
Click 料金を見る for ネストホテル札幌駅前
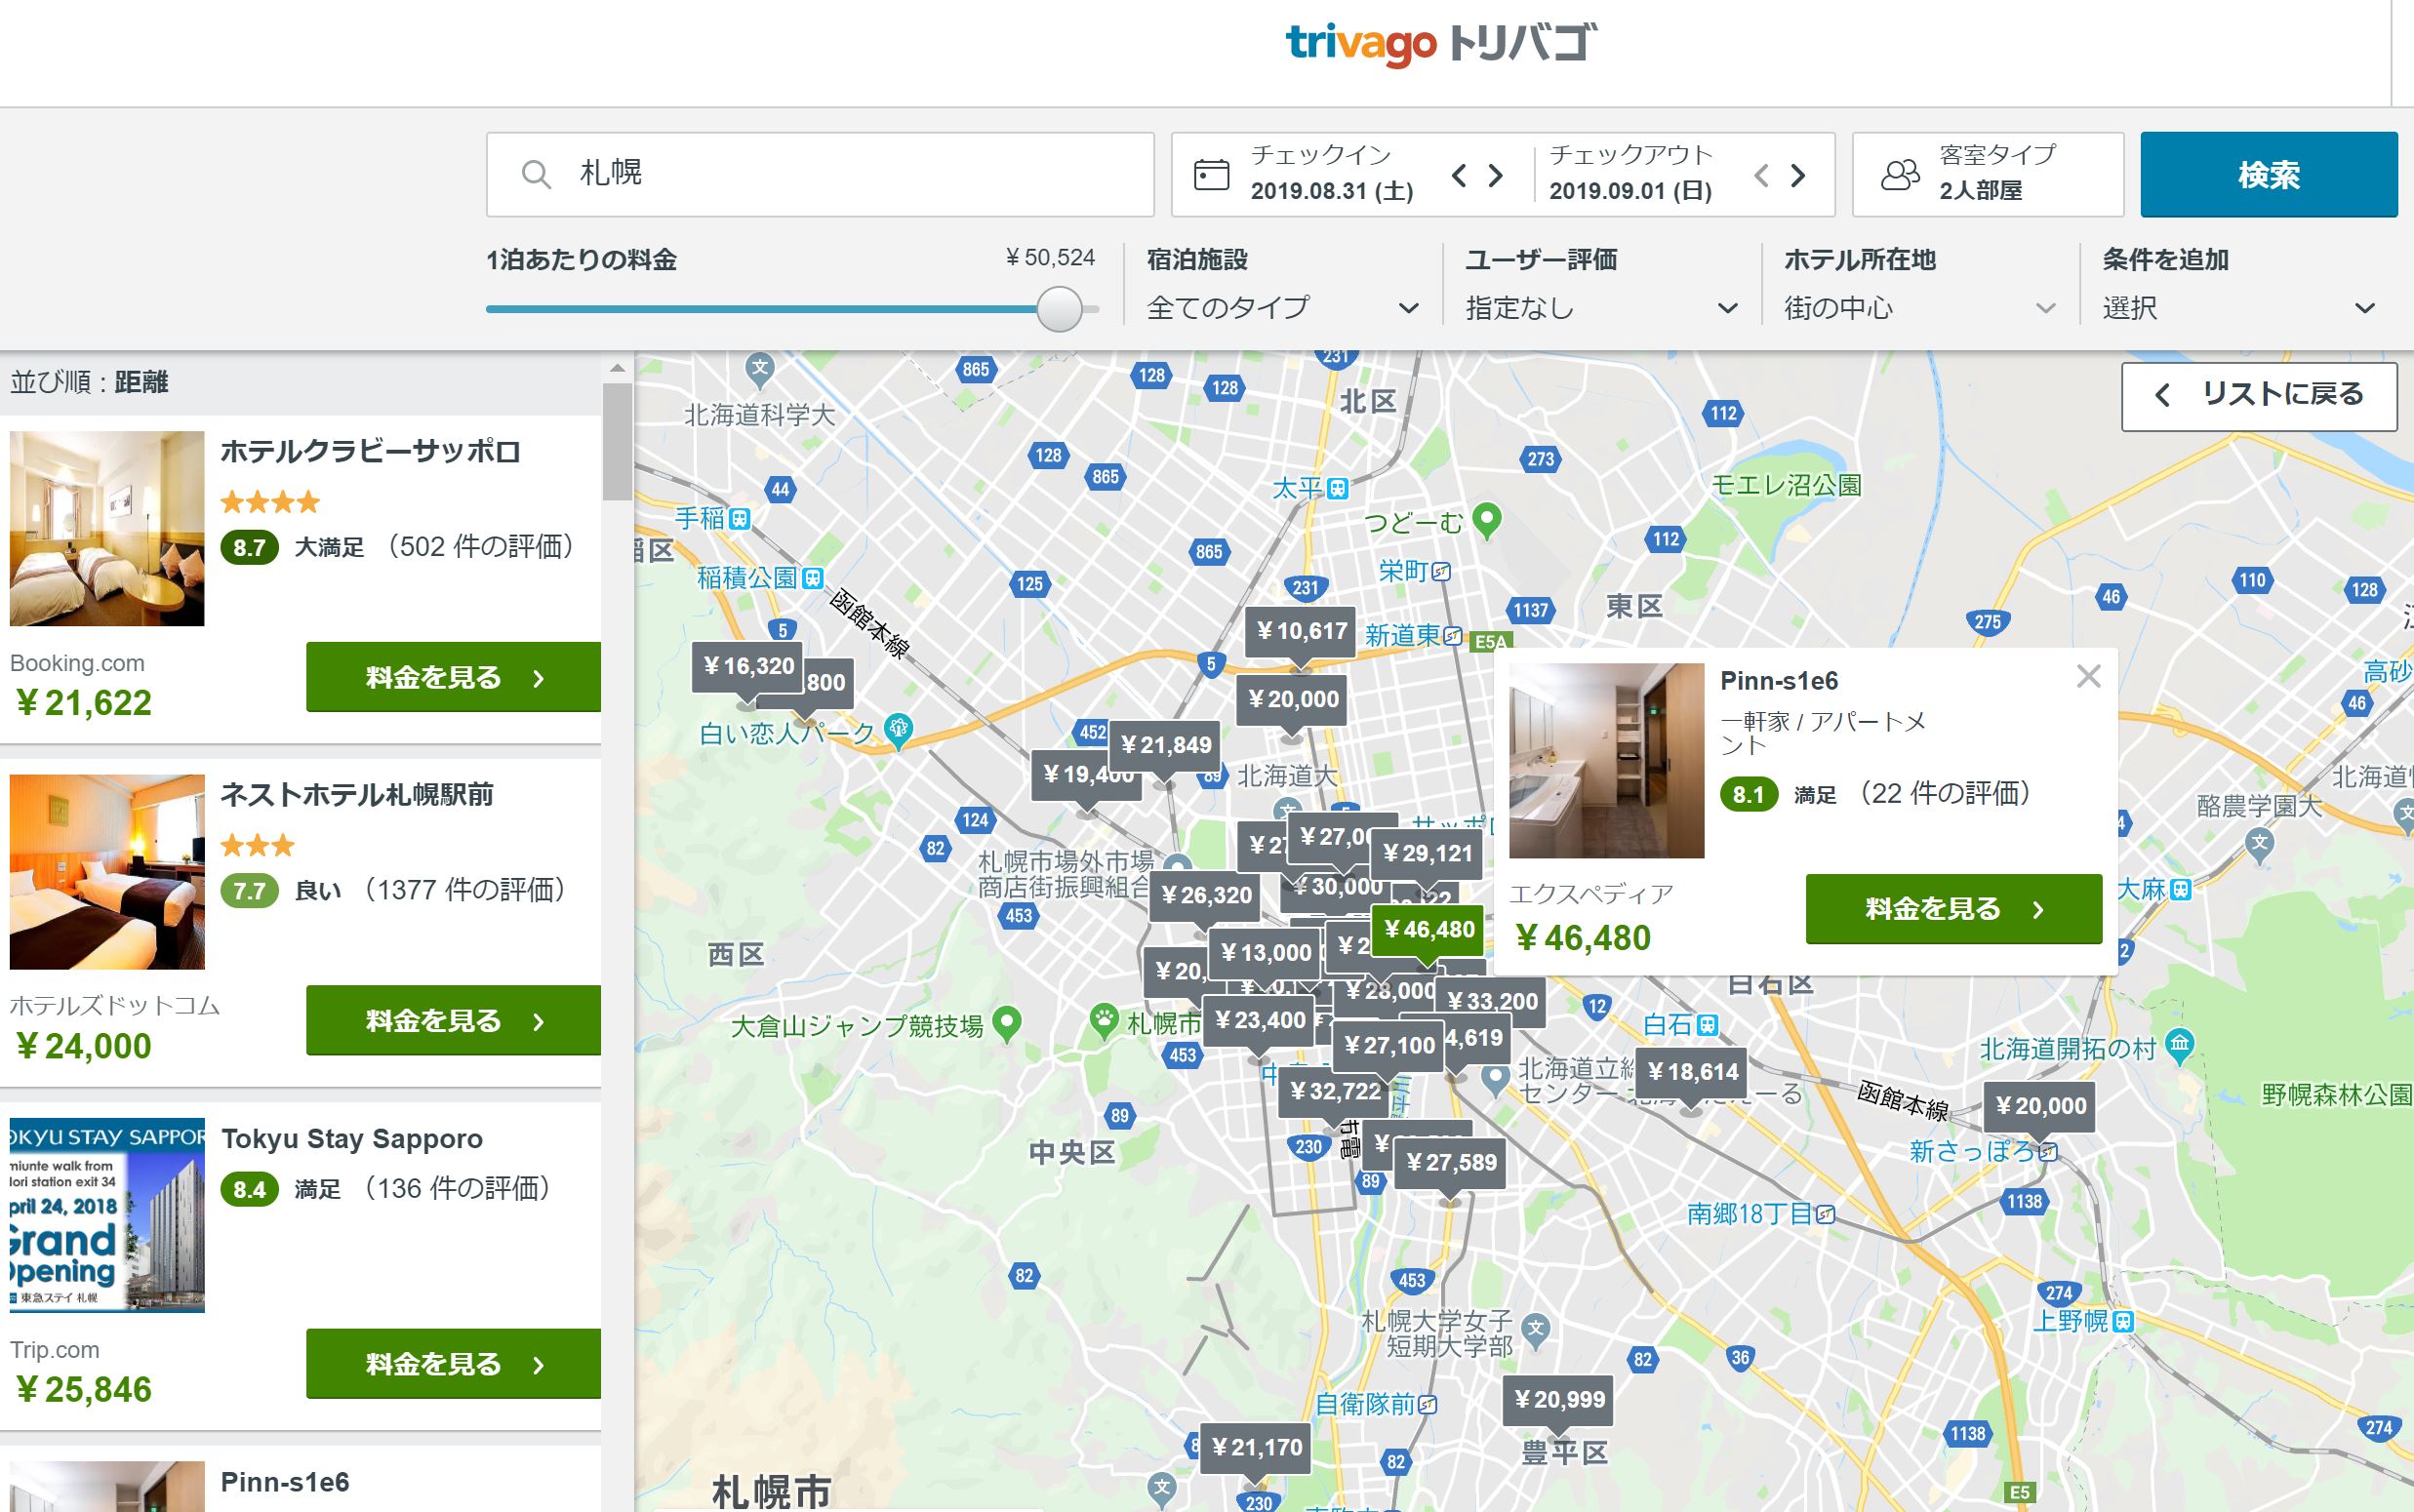click(453, 1020)
